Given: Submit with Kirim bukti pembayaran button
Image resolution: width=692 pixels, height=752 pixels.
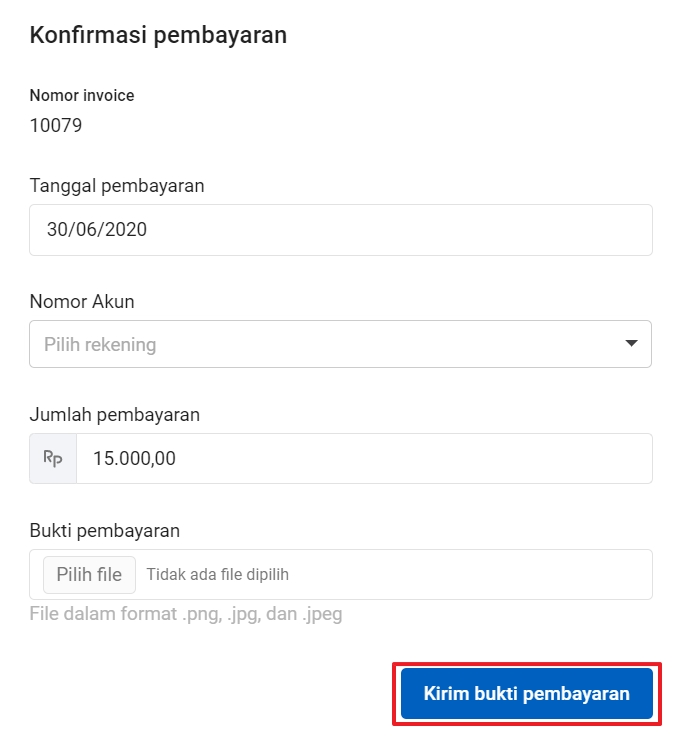Looking at the screenshot, I should click(x=526, y=694).
